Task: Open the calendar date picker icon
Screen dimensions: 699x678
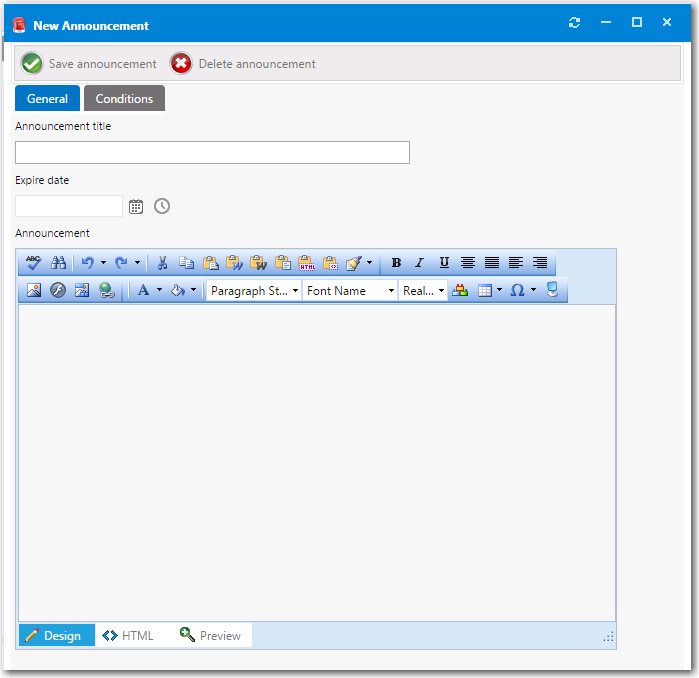Action: (x=137, y=206)
